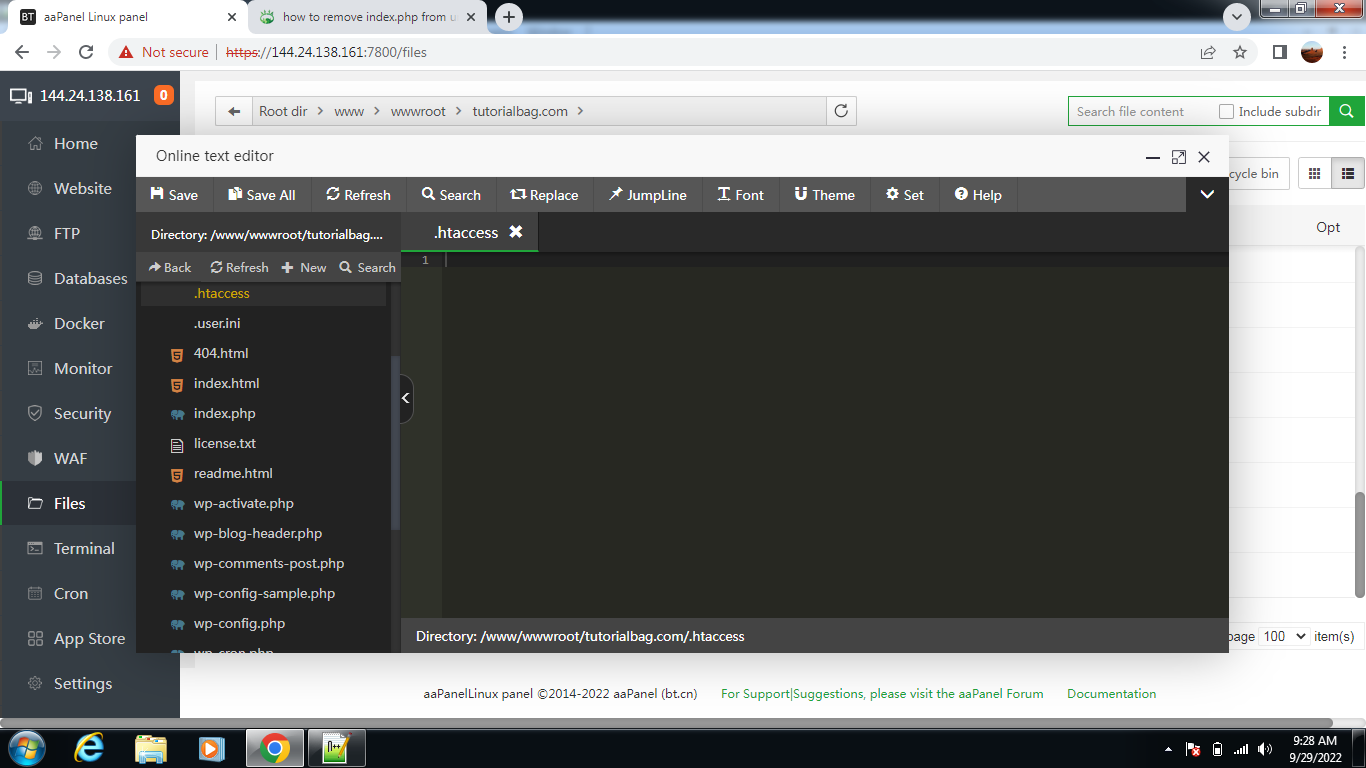Open Files section in sidebar

click(x=68, y=503)
